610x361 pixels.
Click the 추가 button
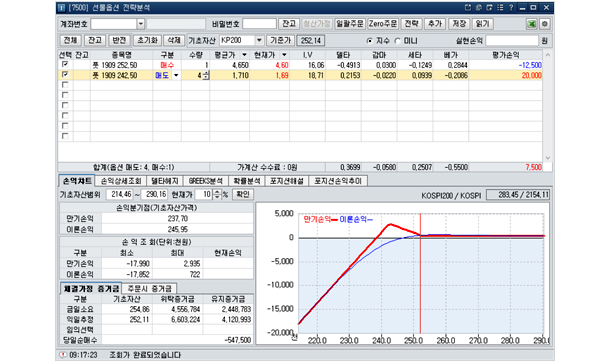pyautogui.click(x=435, y=24)
